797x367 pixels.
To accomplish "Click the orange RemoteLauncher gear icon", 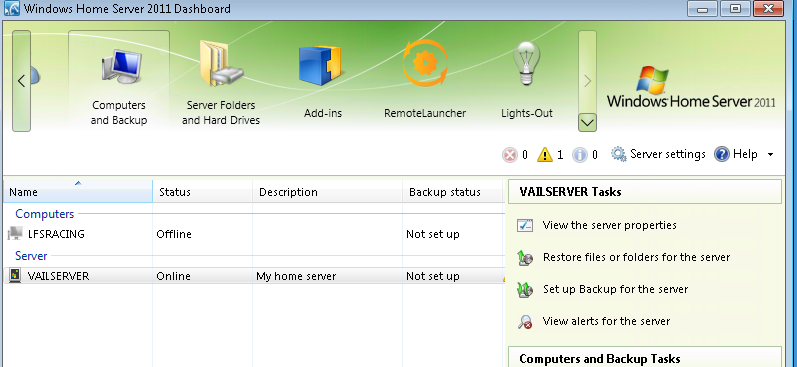I will 425,64.
